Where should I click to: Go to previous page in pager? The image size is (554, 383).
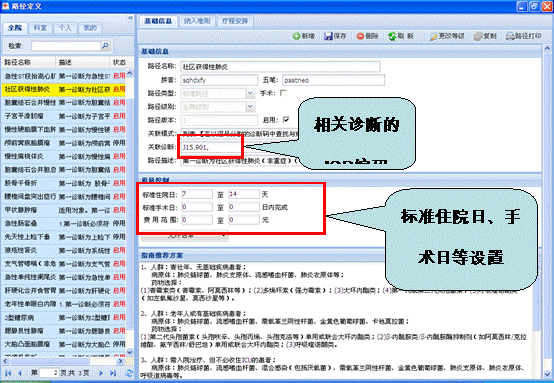(20, 373)
